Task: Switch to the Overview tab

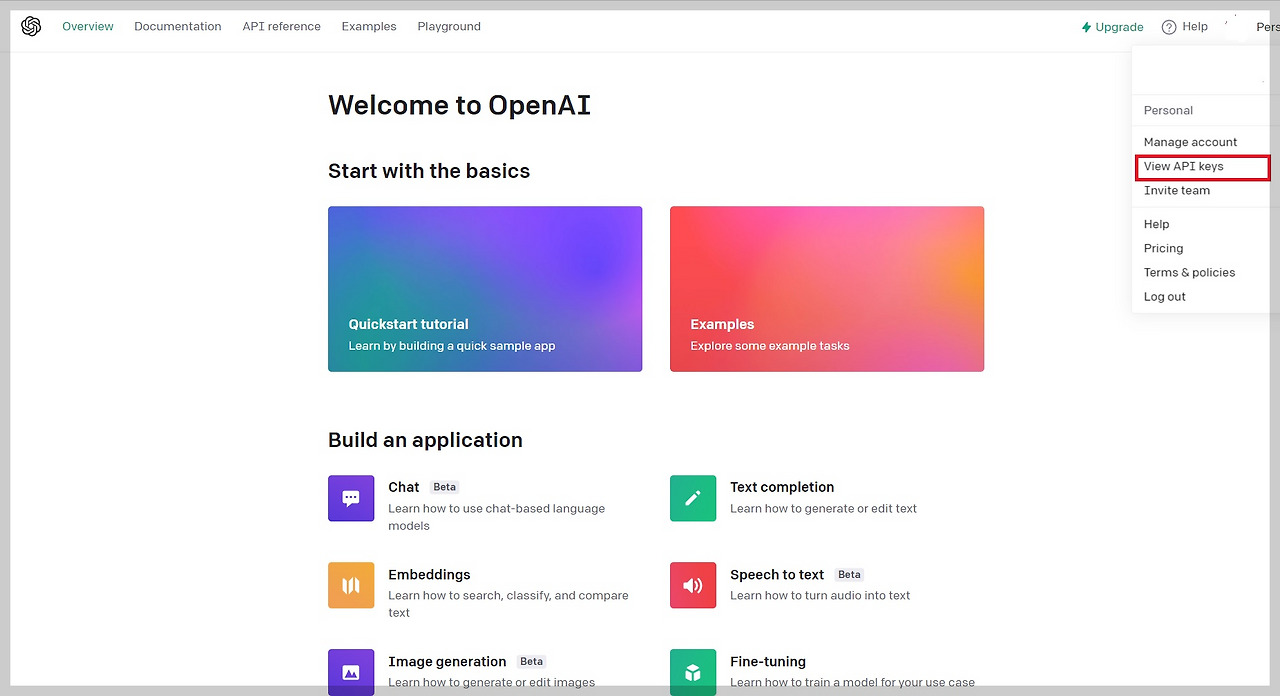Action: point(88,26)
